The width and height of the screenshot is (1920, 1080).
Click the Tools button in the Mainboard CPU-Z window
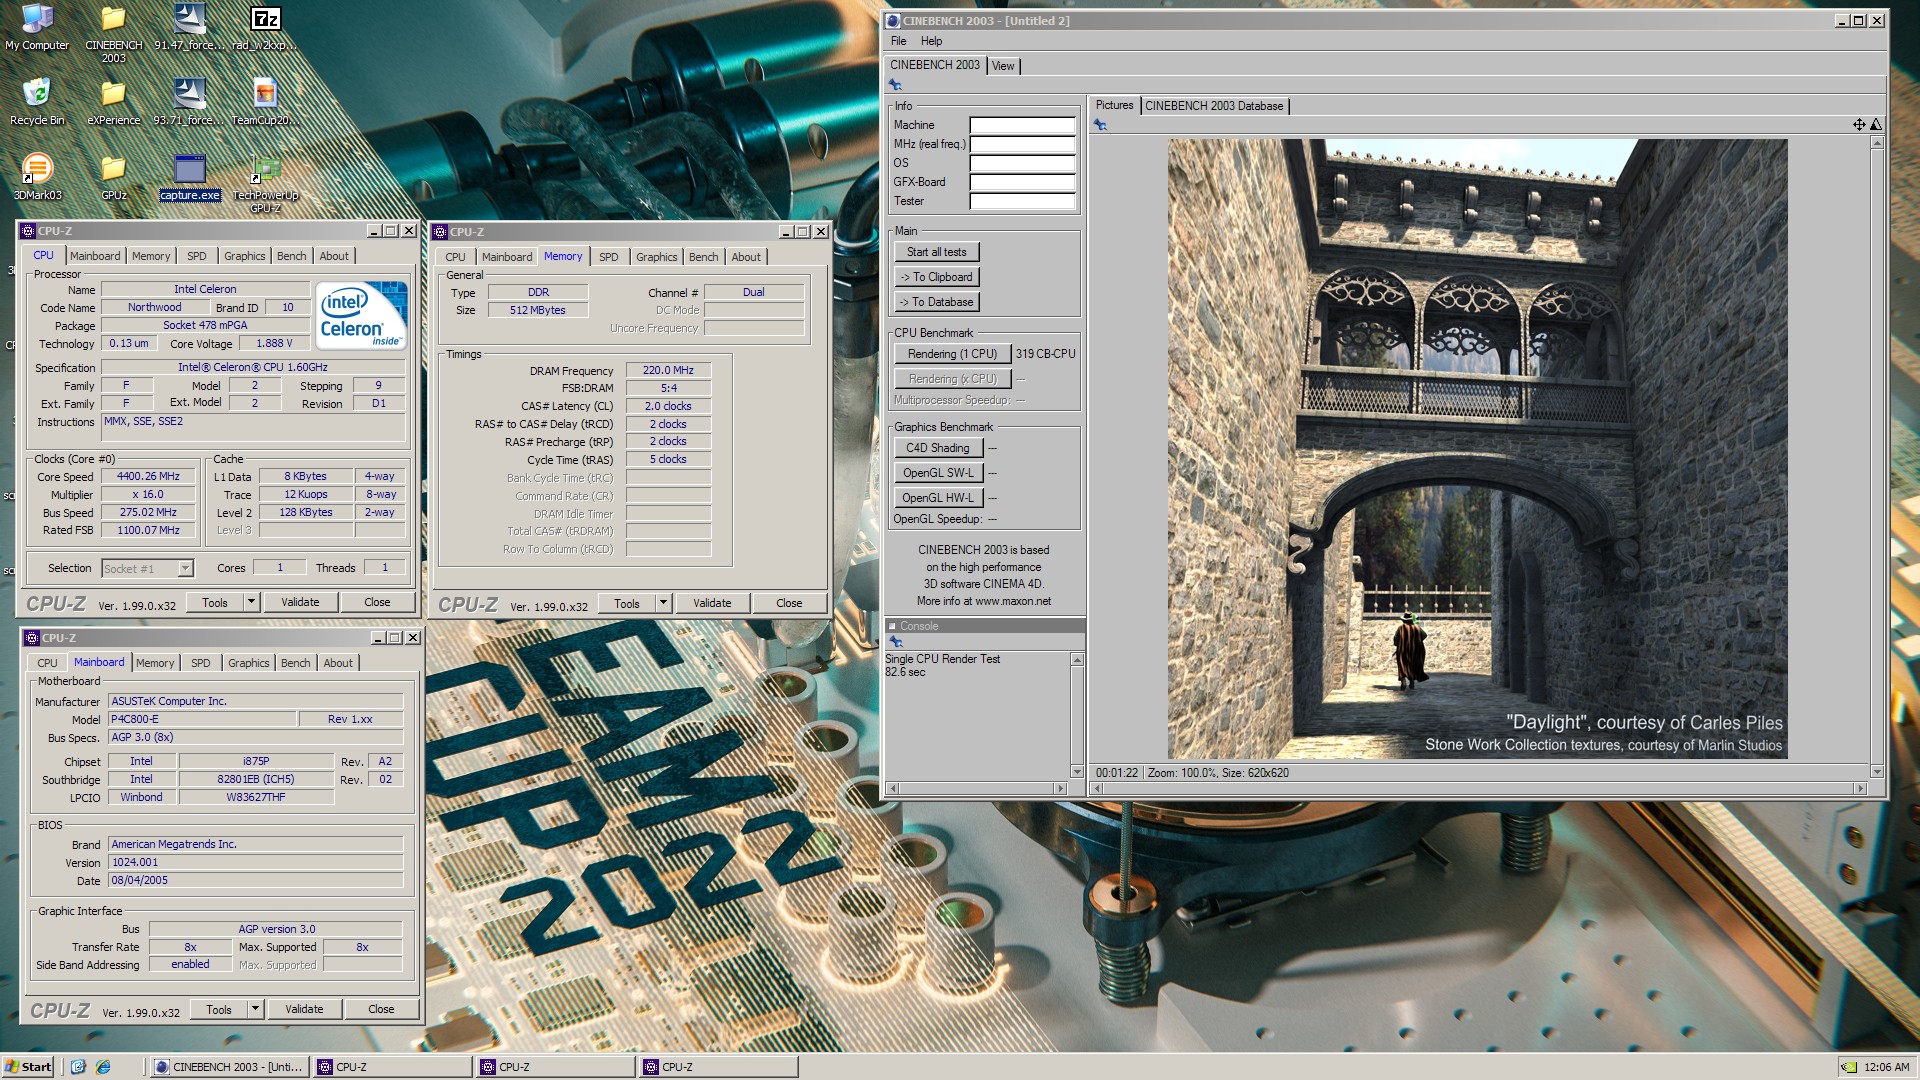click(219, 1009)
